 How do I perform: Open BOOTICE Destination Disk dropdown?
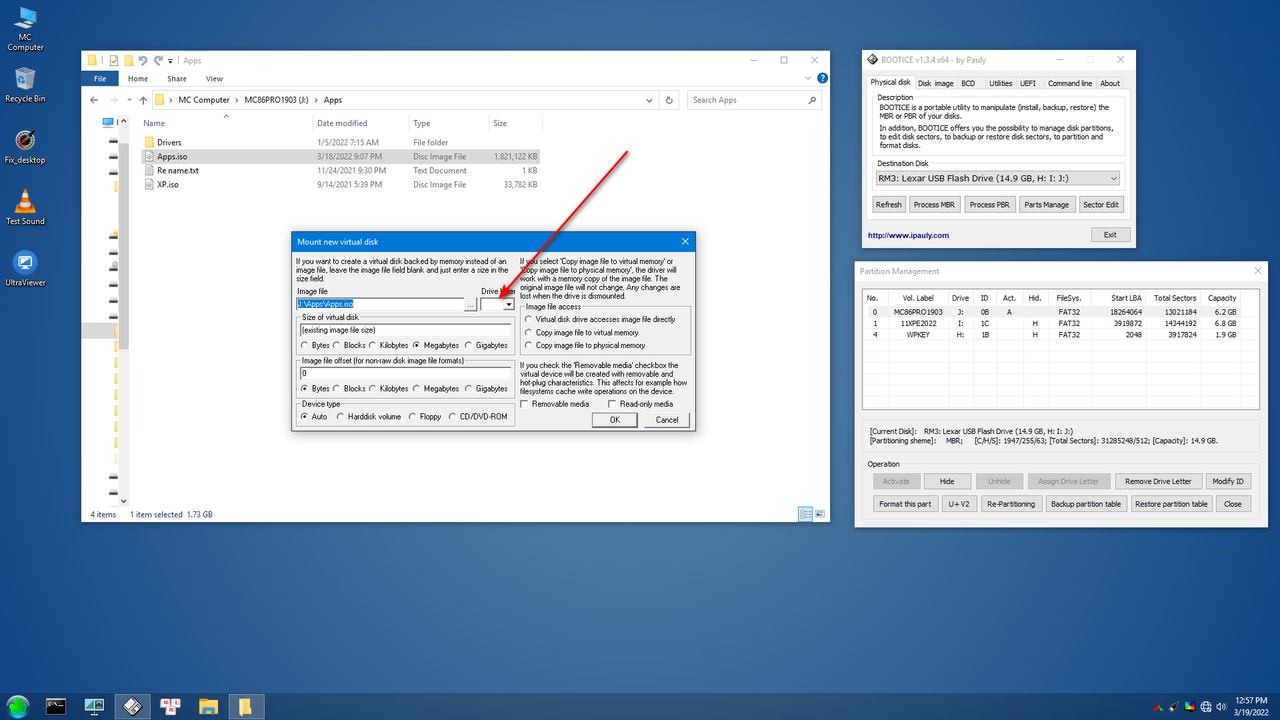[x=997, y=178]
